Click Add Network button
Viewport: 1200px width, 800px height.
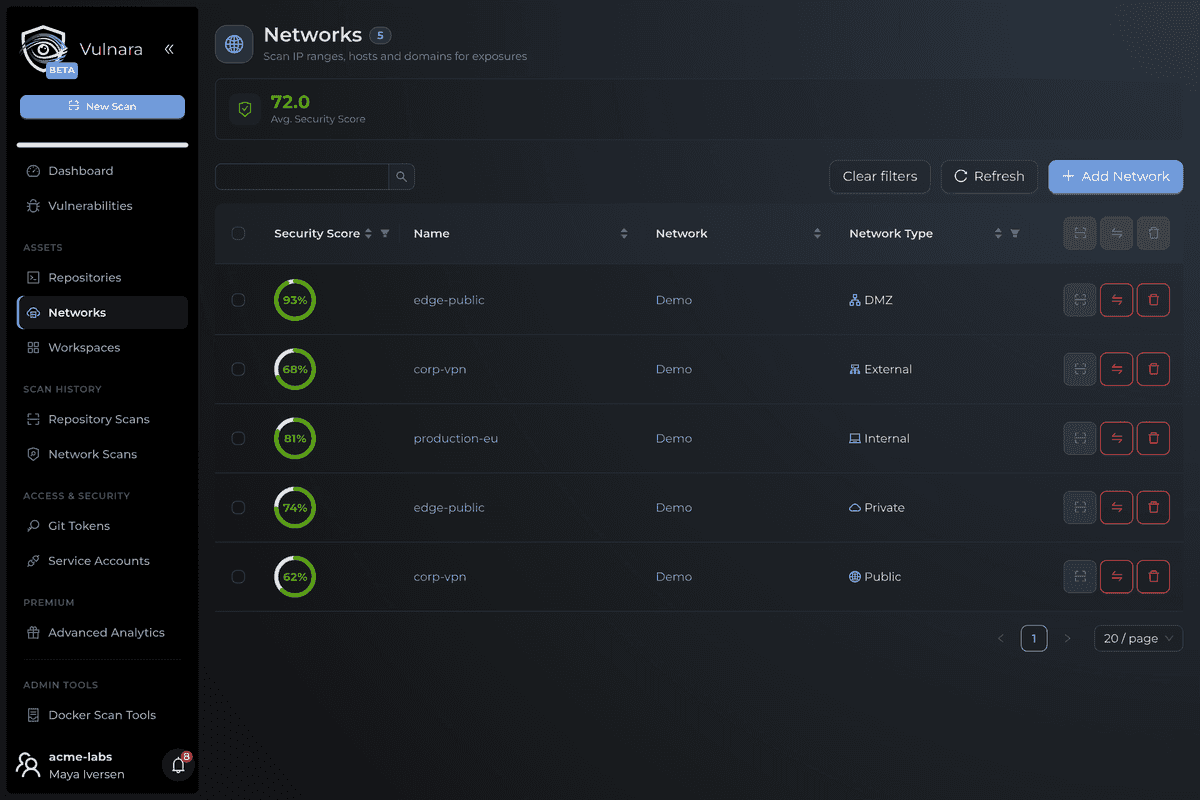coord(1115,177)
